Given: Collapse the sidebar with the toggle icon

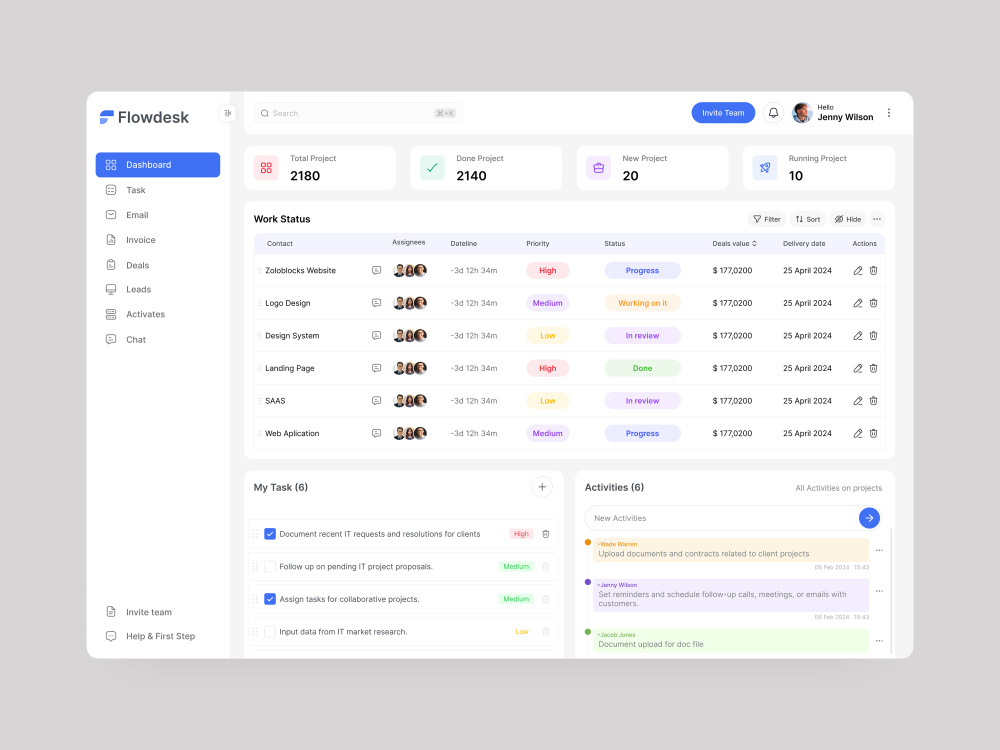Looking at the screenshot, I should [x=228, y=113].
